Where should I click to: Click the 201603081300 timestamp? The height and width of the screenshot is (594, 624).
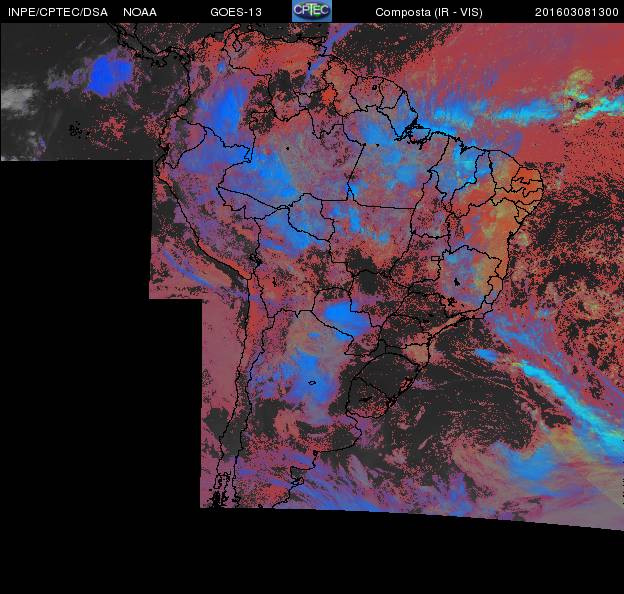pyautogui.click(x=577, y=12)
